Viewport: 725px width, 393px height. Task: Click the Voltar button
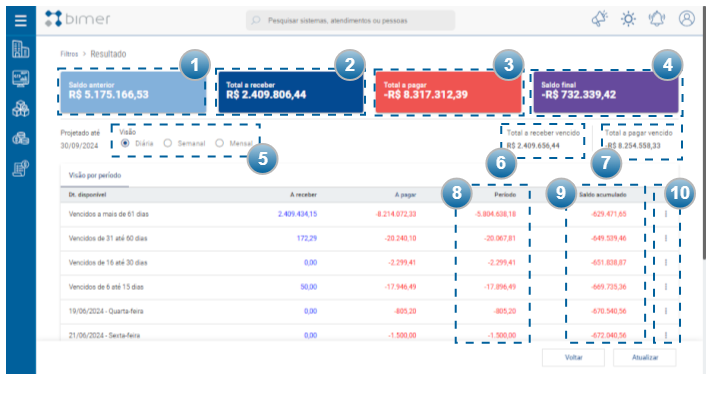573,357
